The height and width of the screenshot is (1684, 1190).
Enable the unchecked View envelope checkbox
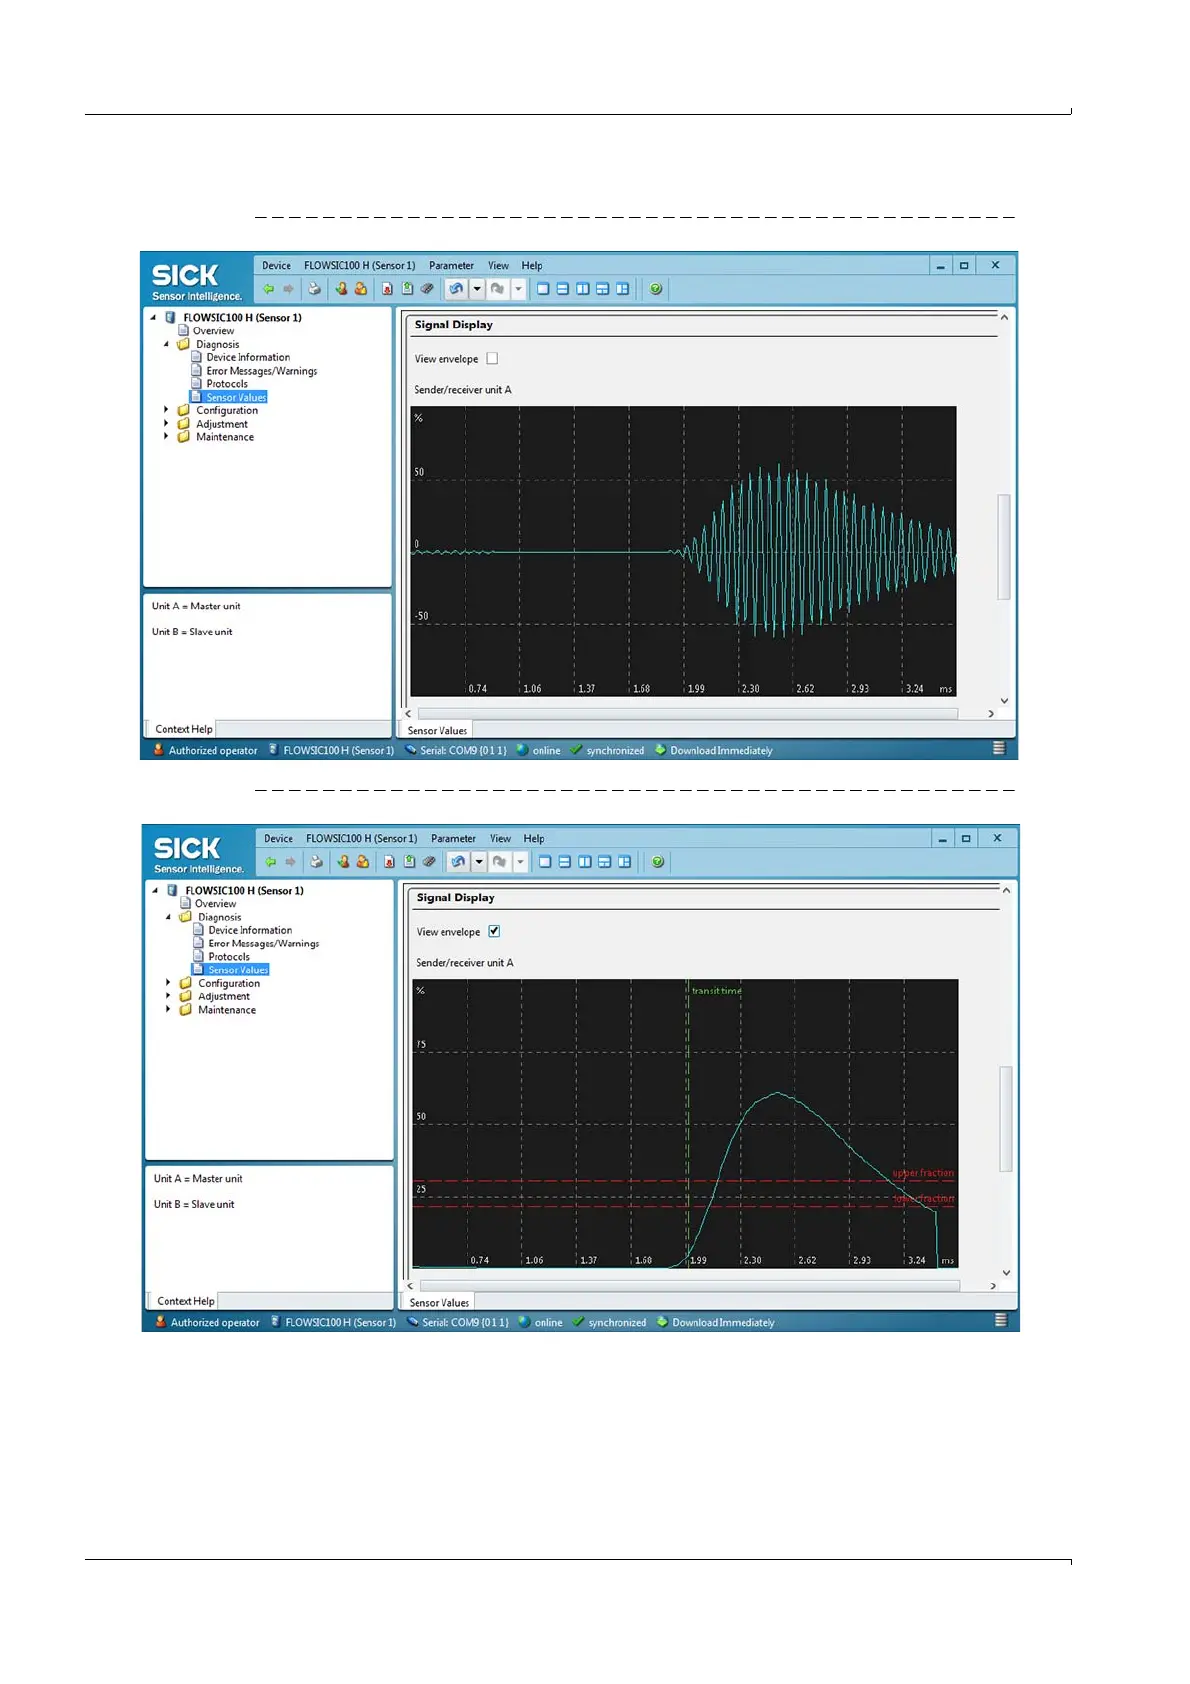click(492, 359)
